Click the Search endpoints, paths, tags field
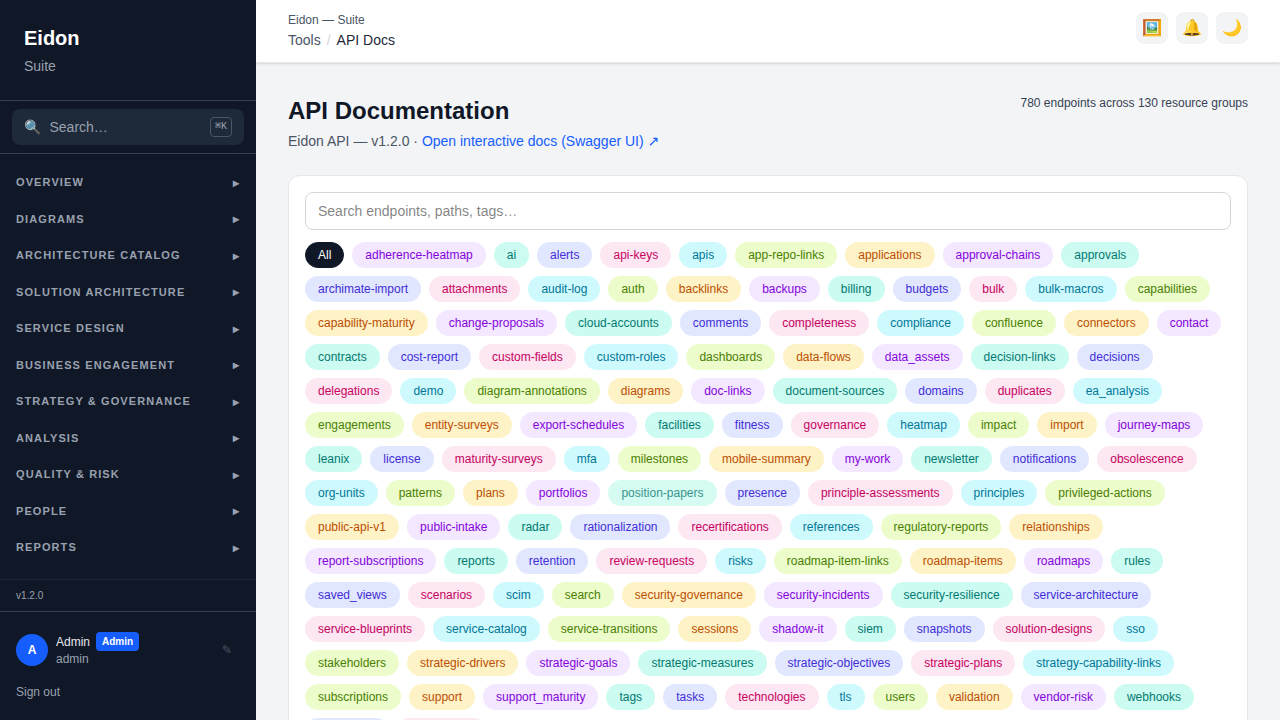This screenshot has width=1280, height=720. [767, 211]
